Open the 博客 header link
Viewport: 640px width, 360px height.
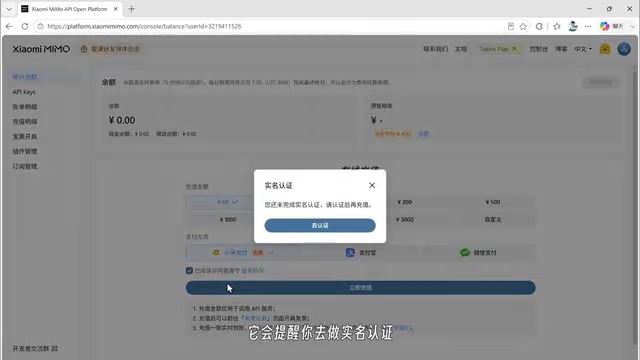pos(561,49)
